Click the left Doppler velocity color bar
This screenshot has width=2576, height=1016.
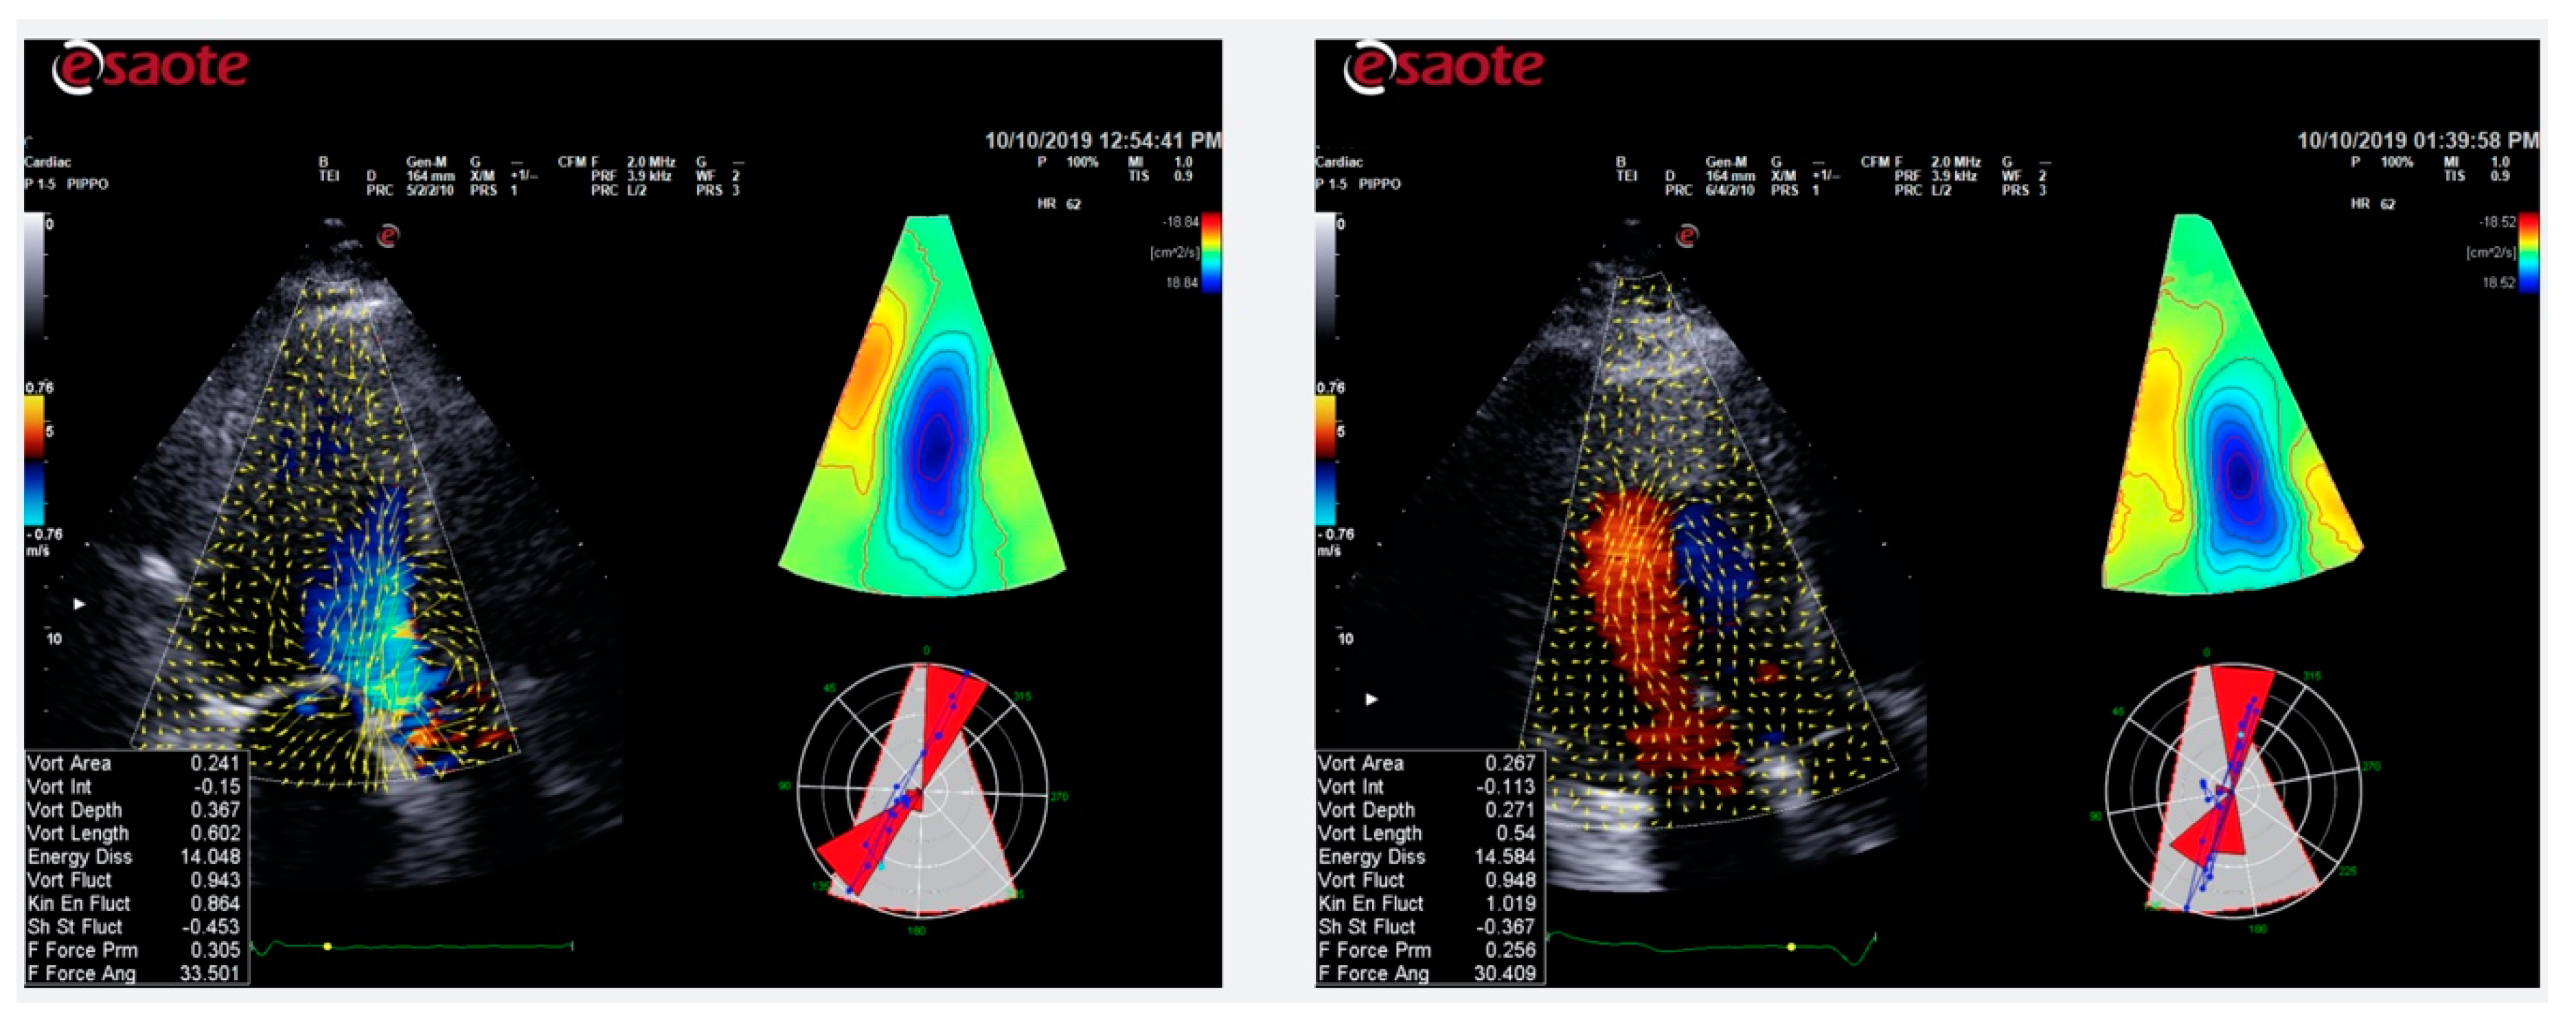34,460
